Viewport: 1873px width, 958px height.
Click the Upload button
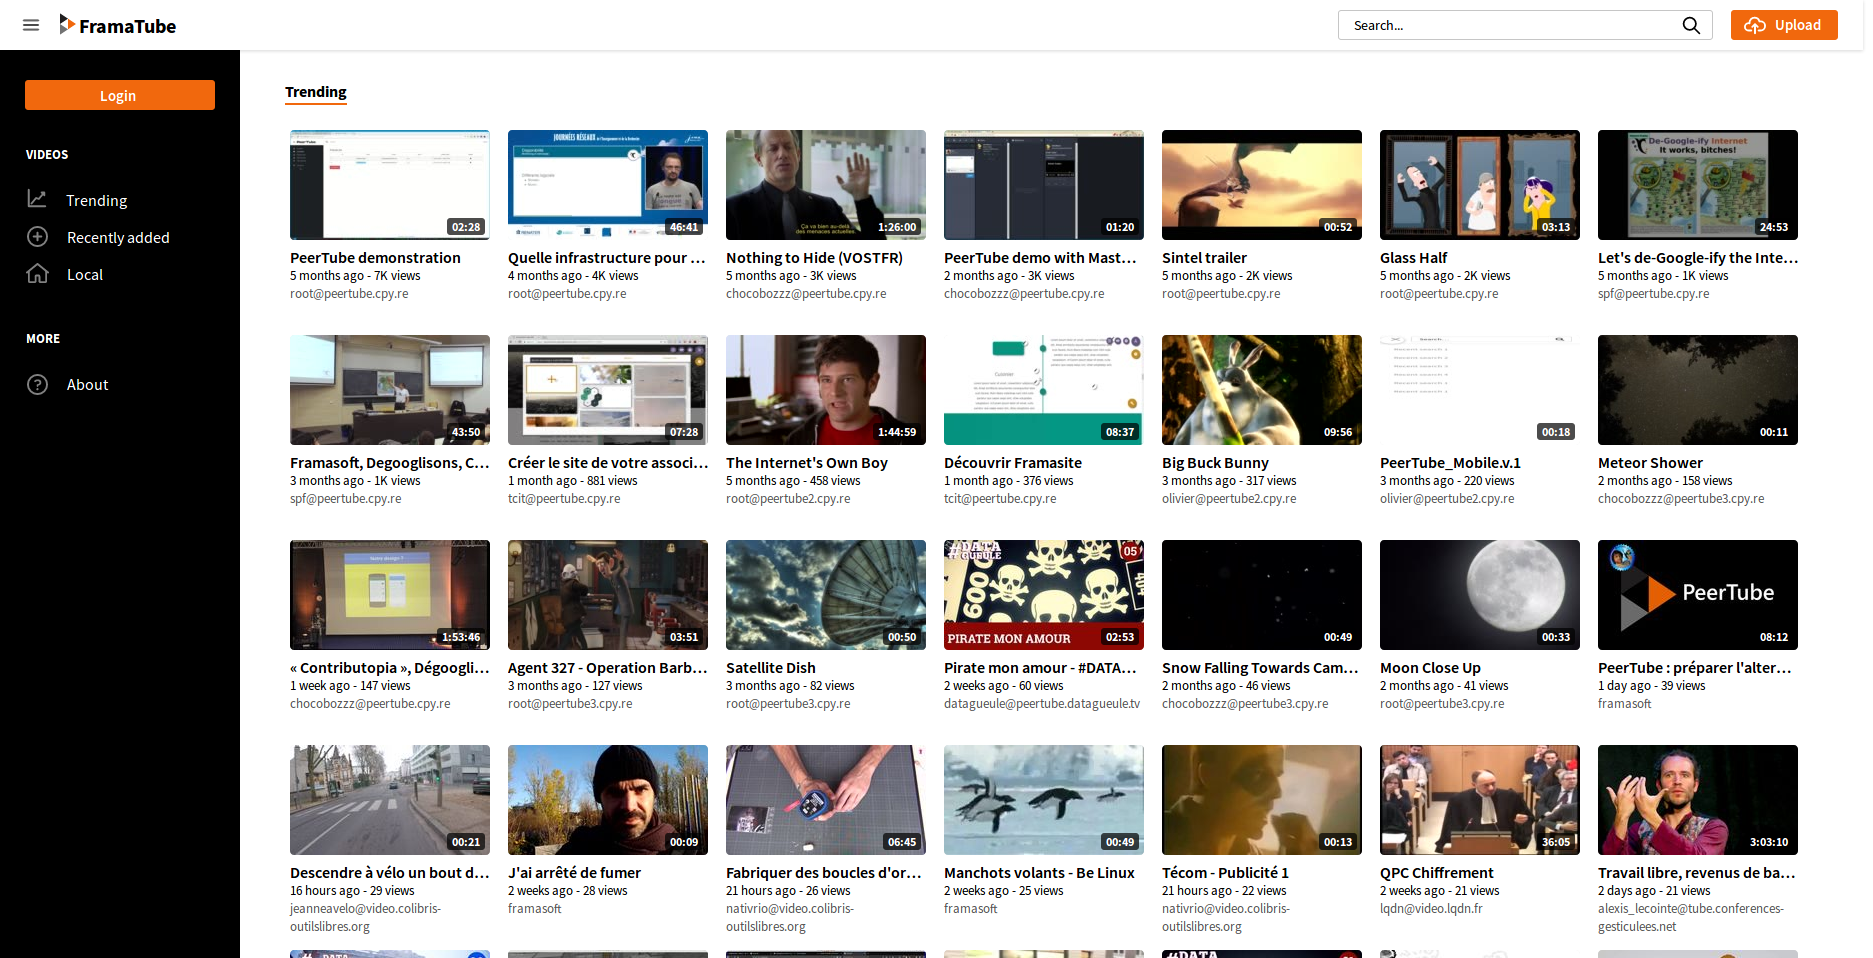tap(1784, 25)
